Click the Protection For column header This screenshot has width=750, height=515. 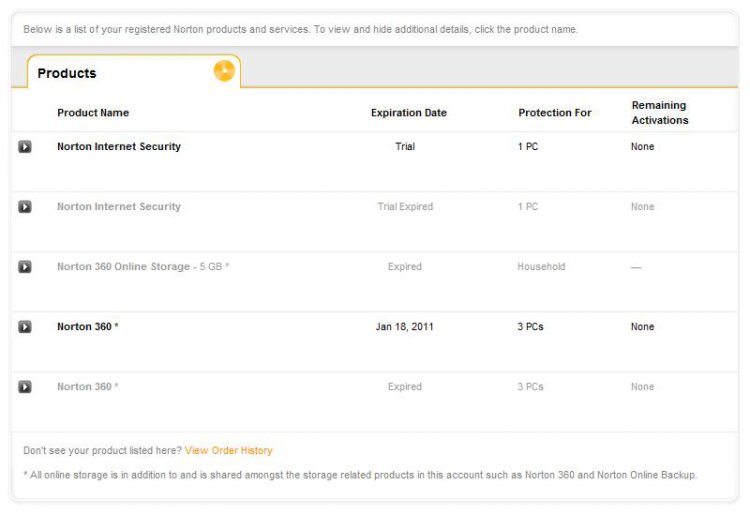555,113
